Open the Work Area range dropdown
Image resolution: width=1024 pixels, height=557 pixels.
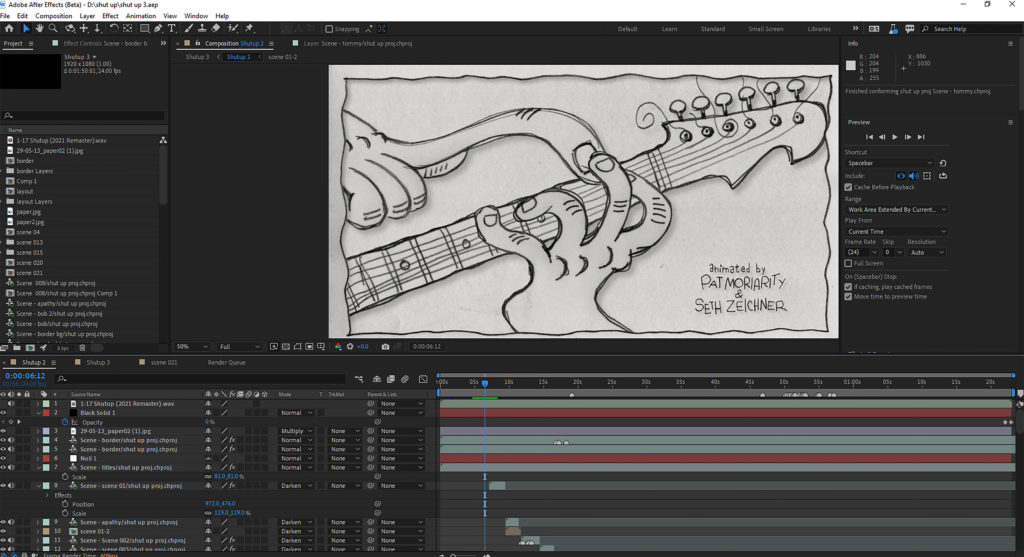click(896, 210)
